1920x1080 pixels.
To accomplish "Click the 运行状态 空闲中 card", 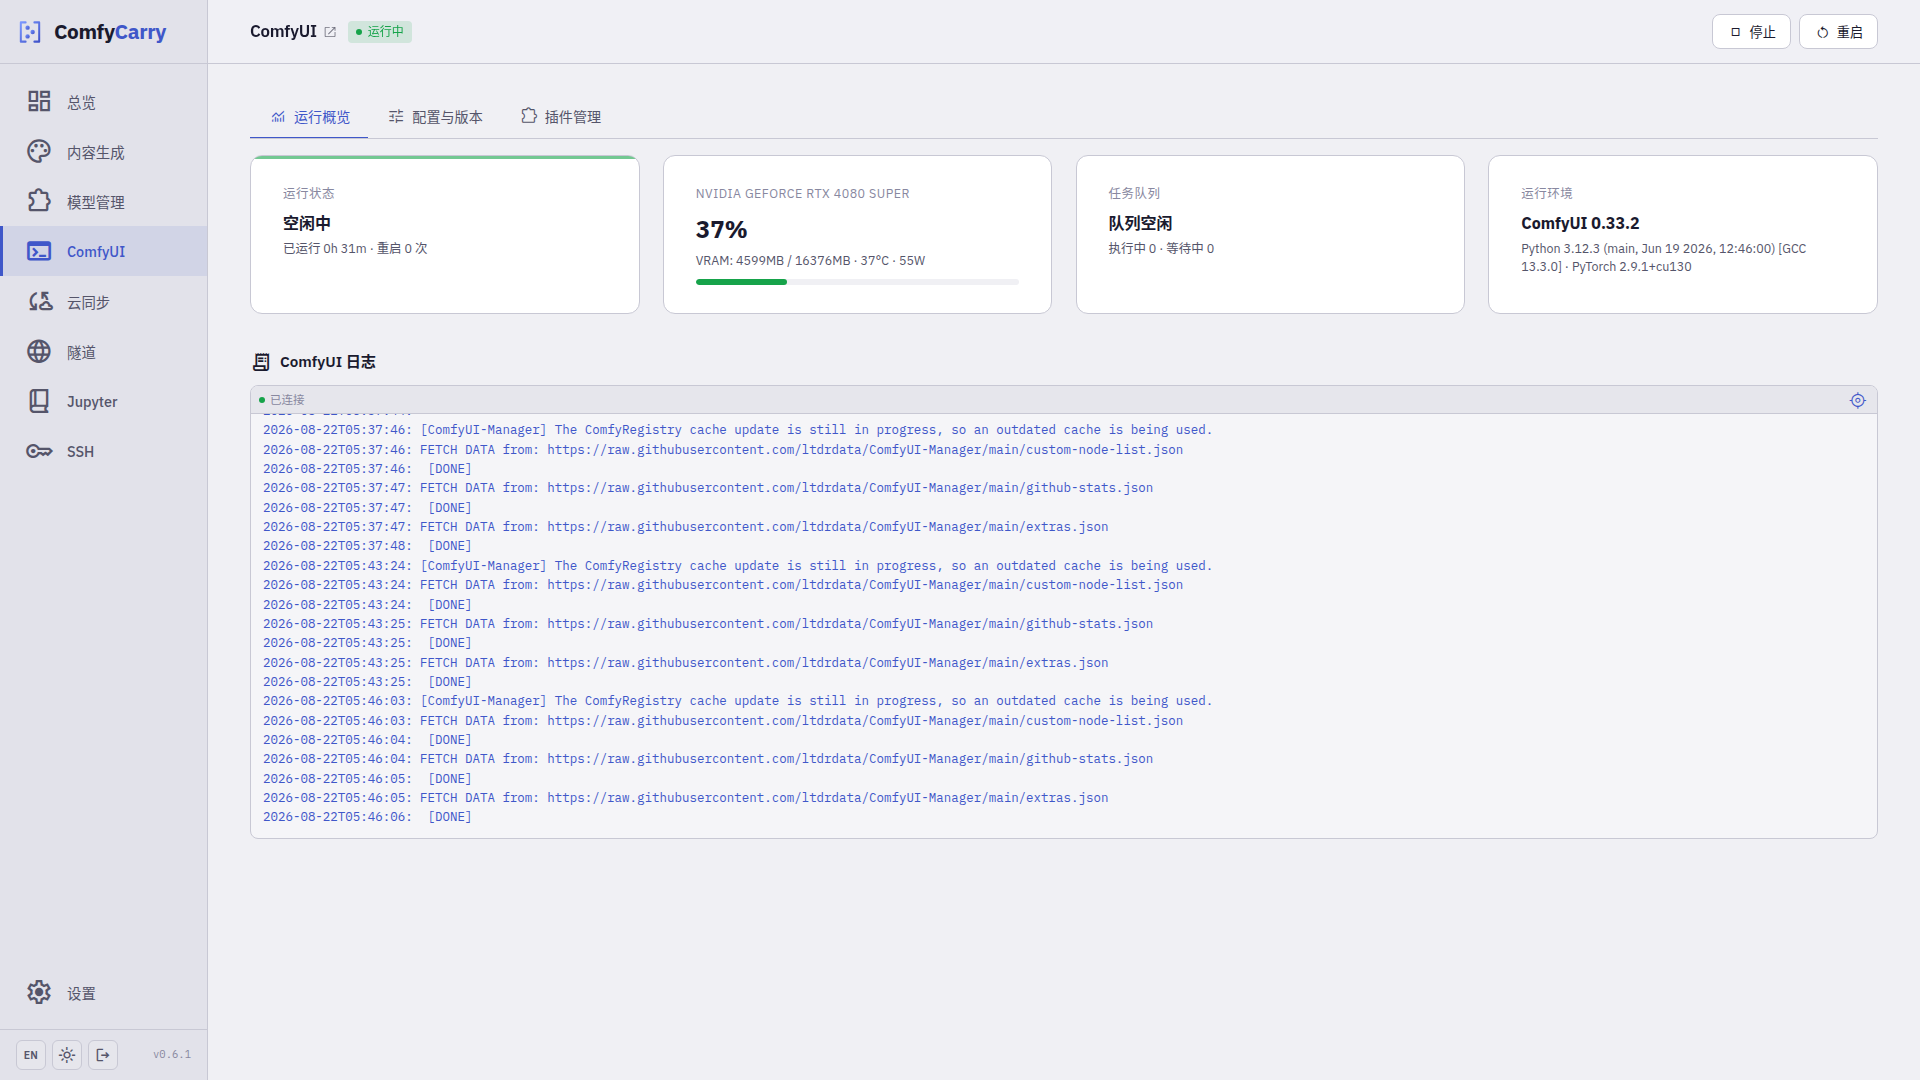I will (445, 234).
